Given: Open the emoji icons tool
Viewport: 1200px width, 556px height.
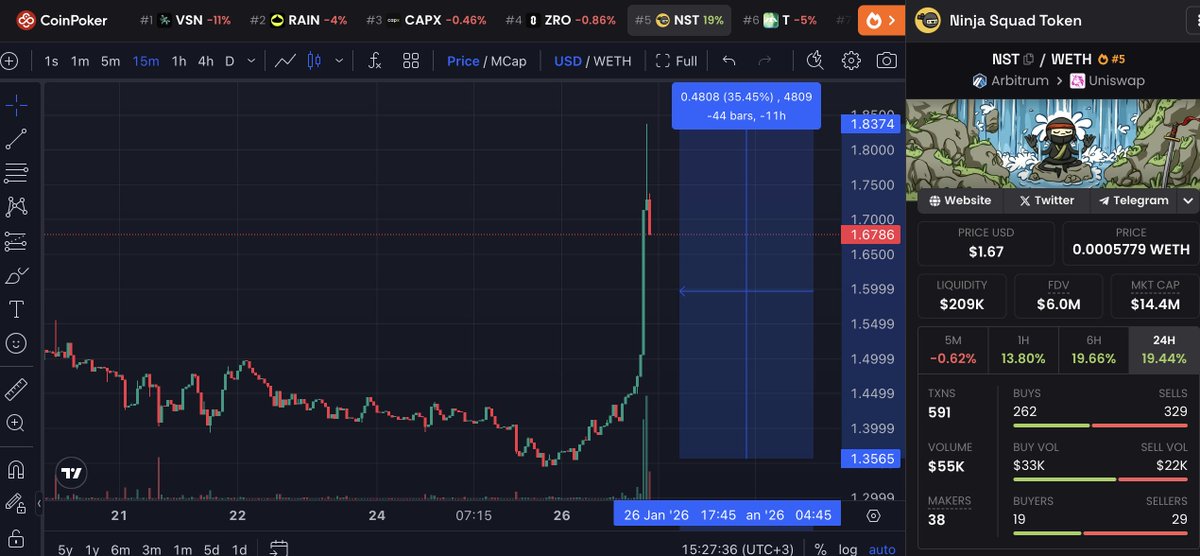Looking at the screenshot, I should coord(16,343).
